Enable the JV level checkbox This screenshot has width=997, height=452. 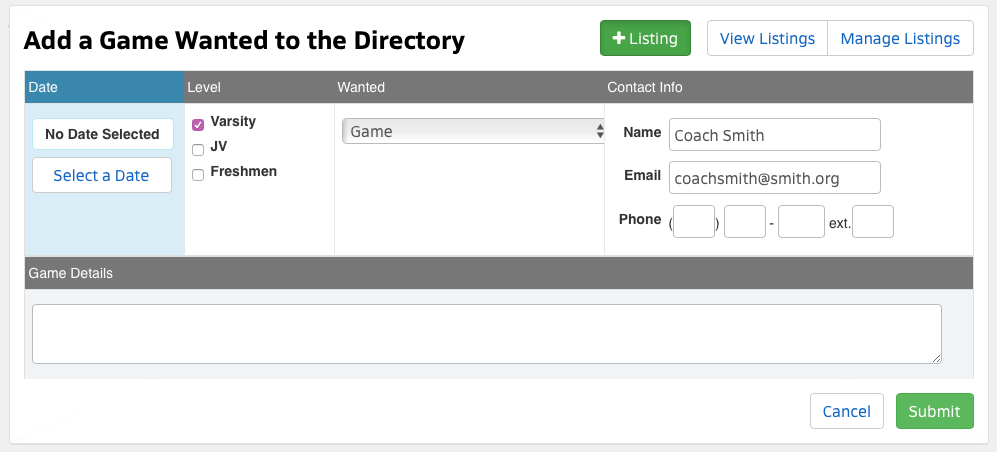click(x=198, y=149)
